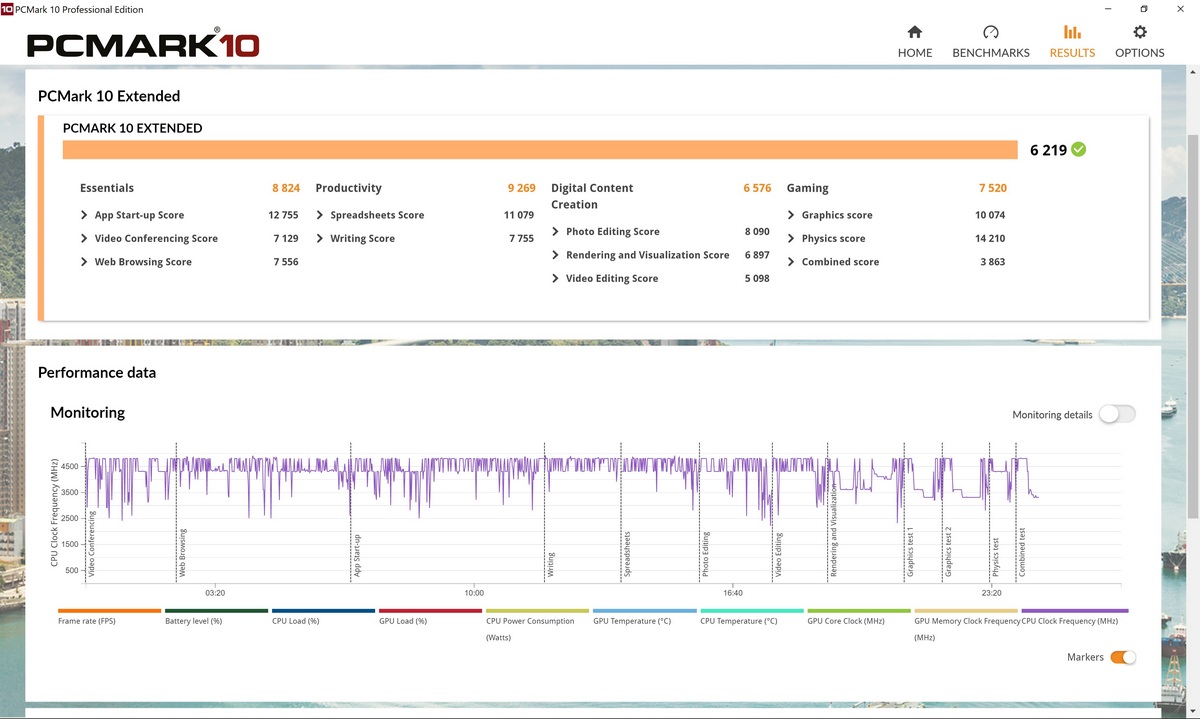Viewport: 1200px width, 719px height.
Task: Restore the window using title bar icon
Action: 1143,10
